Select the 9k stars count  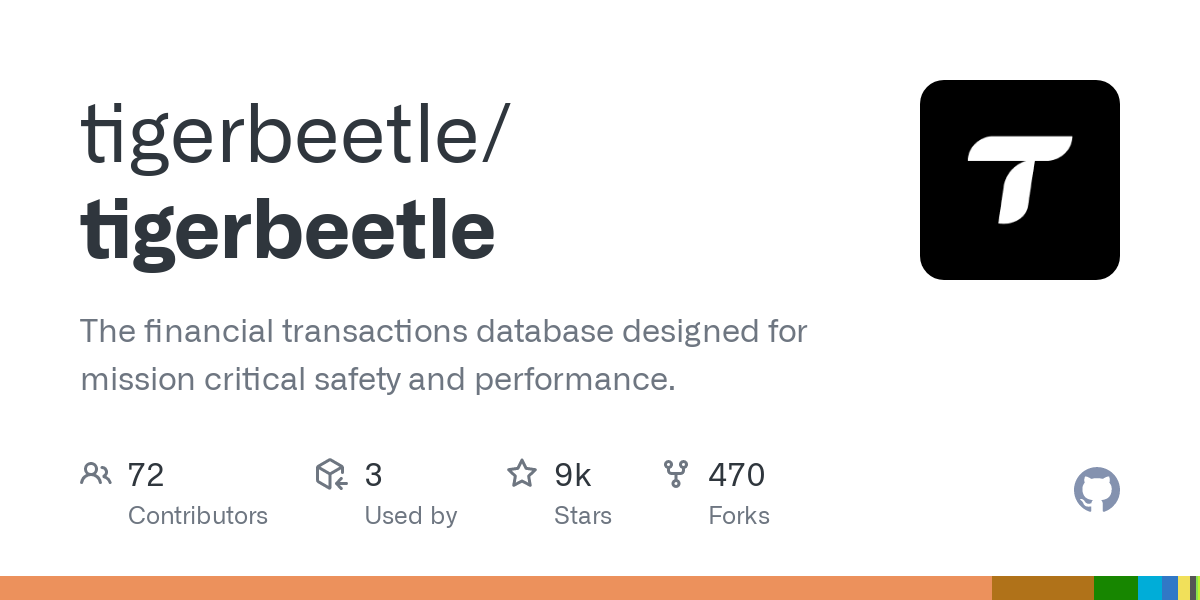pos(573,475)
